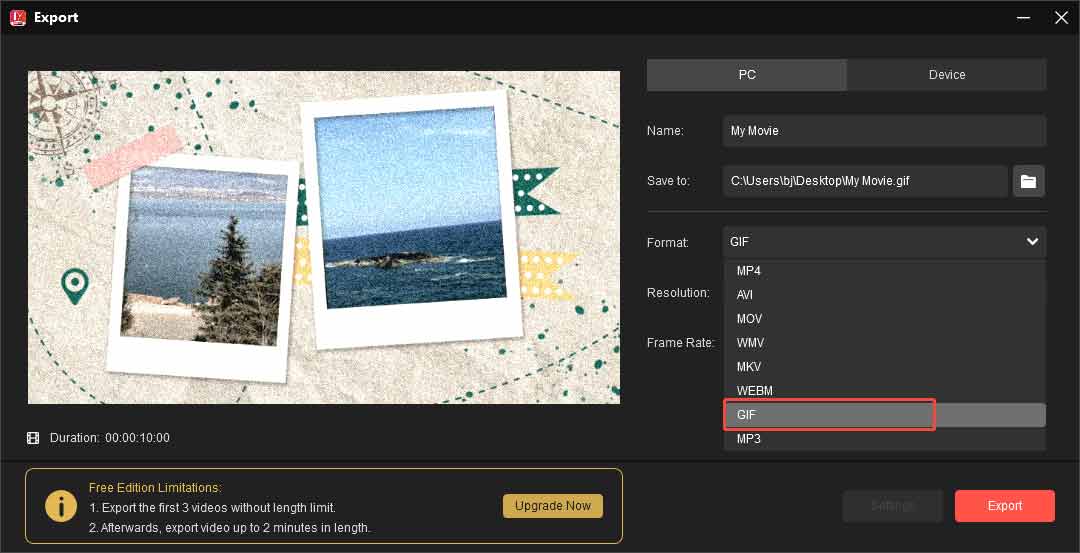The image size is (1080, 553).
Task: Choose MKV format option
Action: 884,367
